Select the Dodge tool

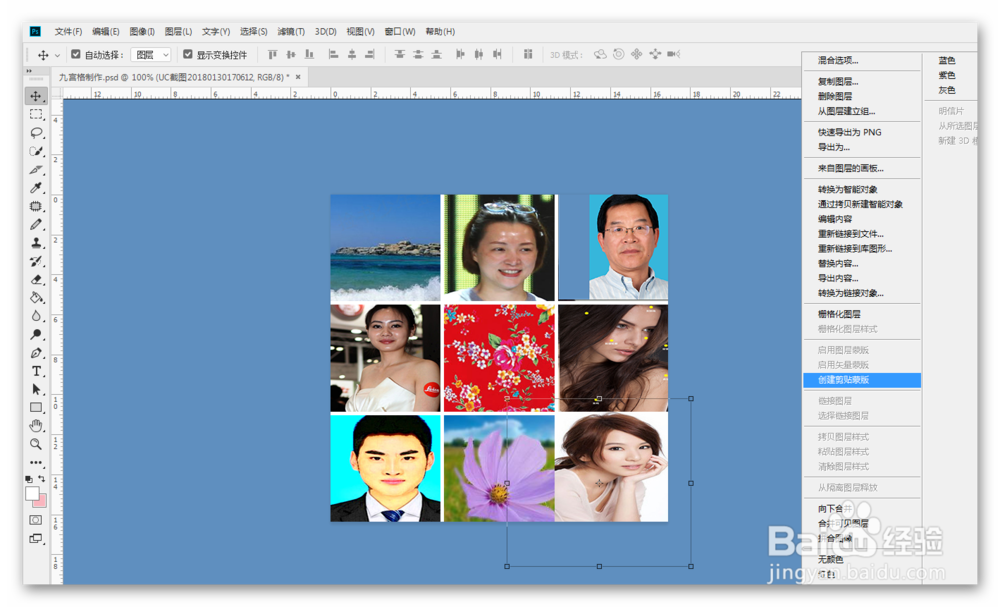pyautogui.click(x=36, y=334)
